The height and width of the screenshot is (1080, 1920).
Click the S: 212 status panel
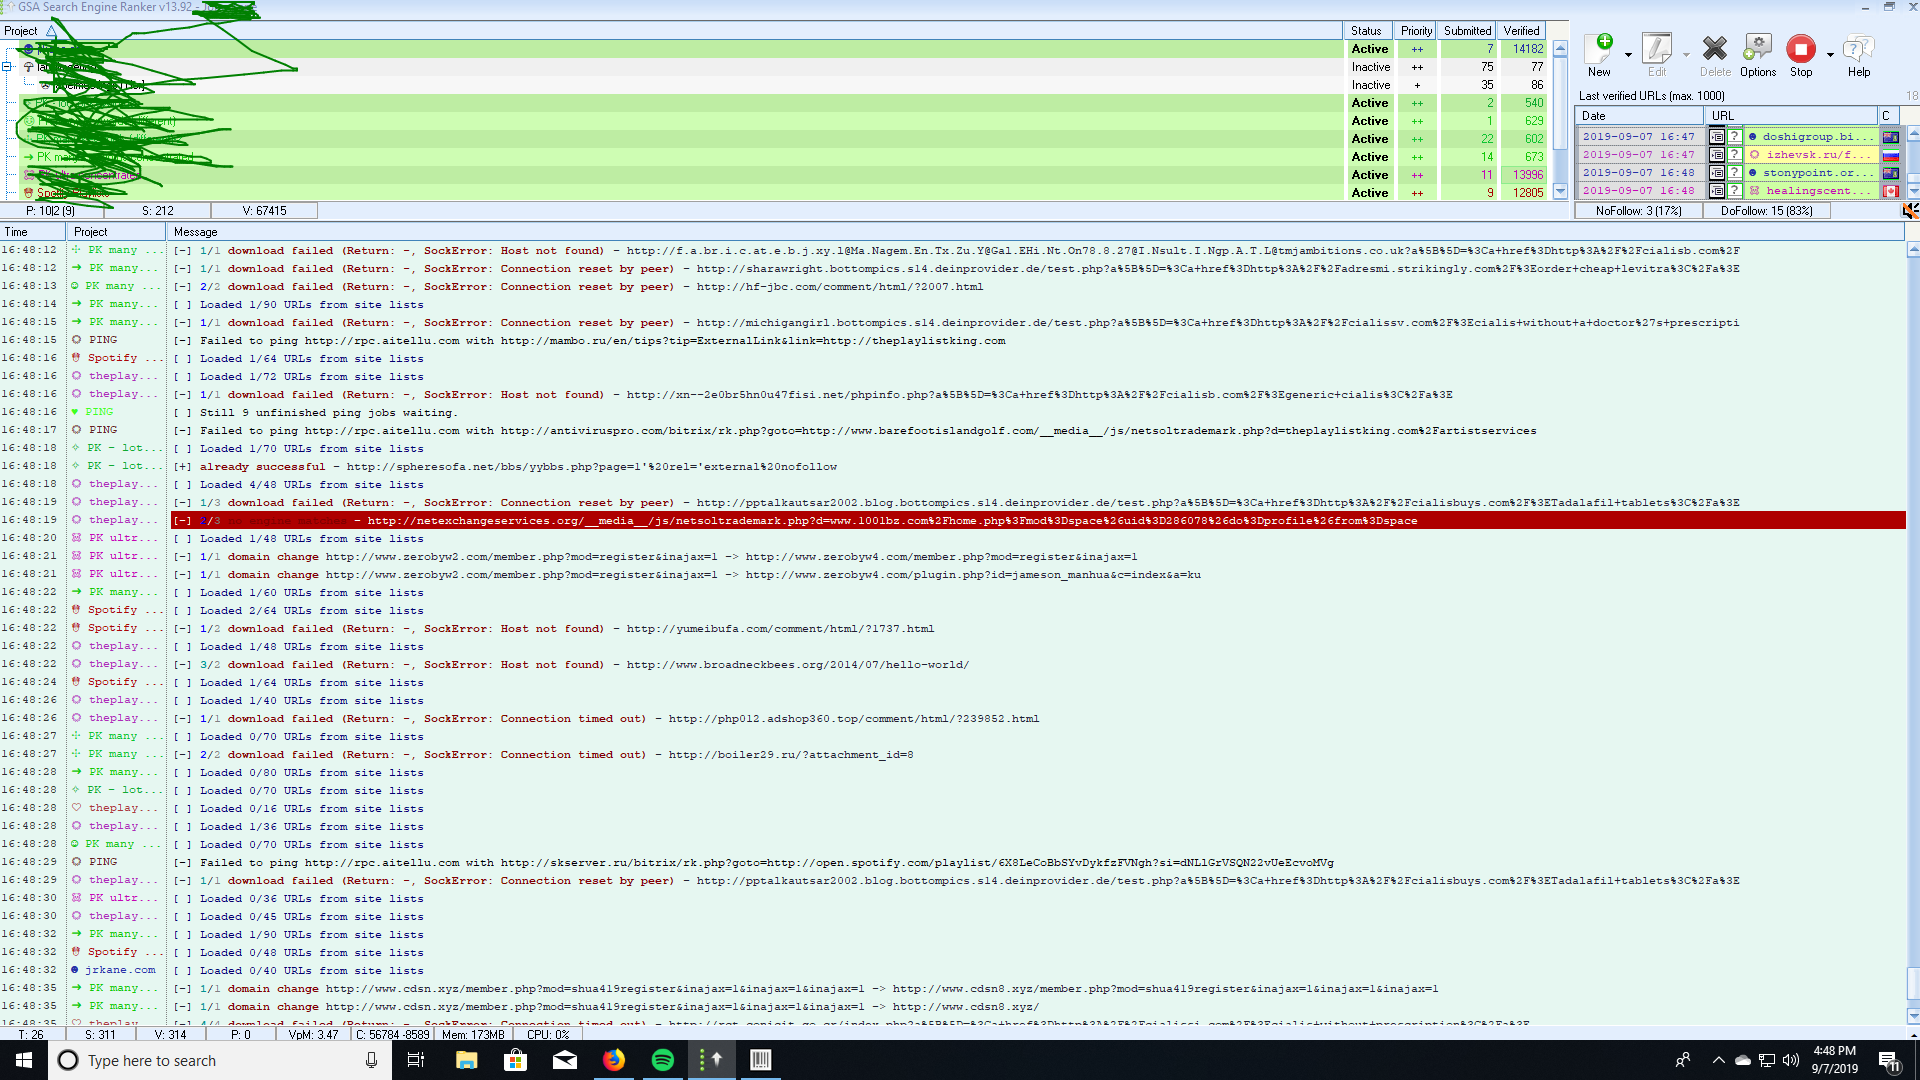click(x=157, y=211)
